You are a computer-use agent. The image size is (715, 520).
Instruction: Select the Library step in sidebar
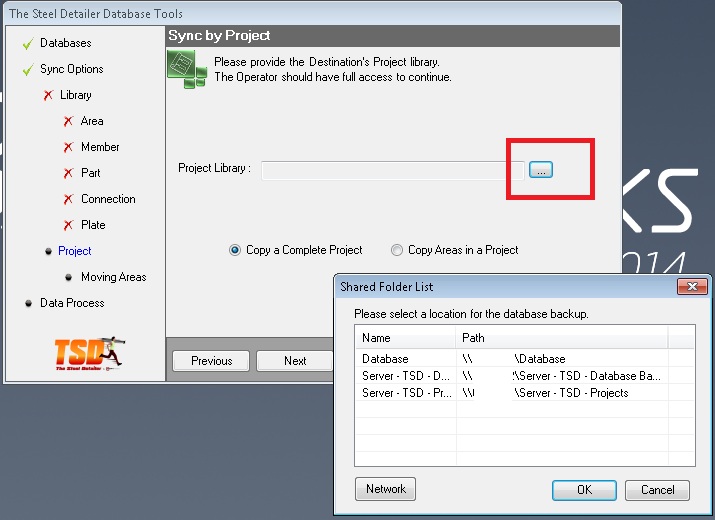[x=76, y=95]
